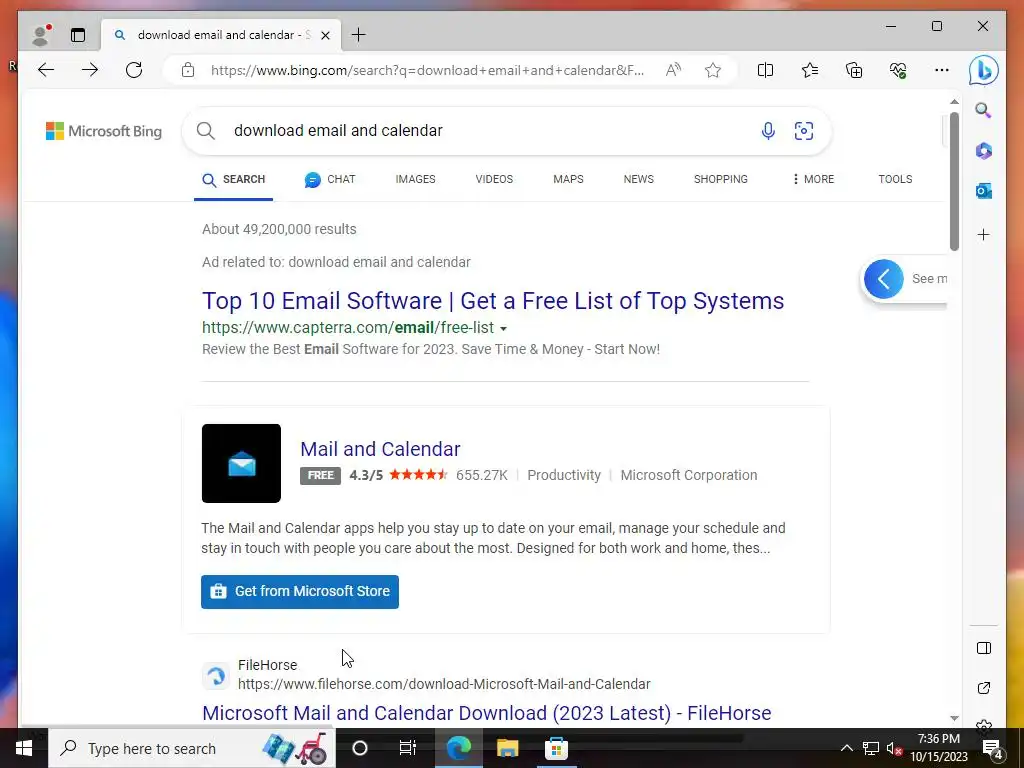
Task: Click the page vertical scrollbar thumb
Action: click(954, 182)
